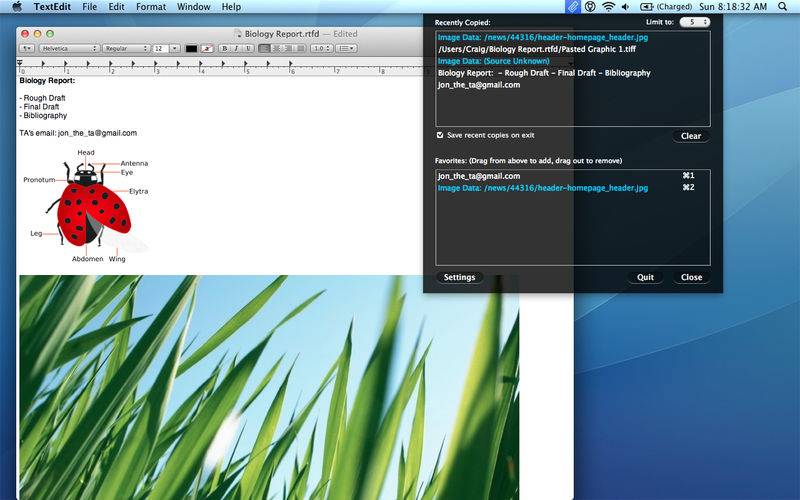The height and width of the screenshot is (500, 800).
Task: Align text right in TextEdit toolbar
Action: coord(288,48)
